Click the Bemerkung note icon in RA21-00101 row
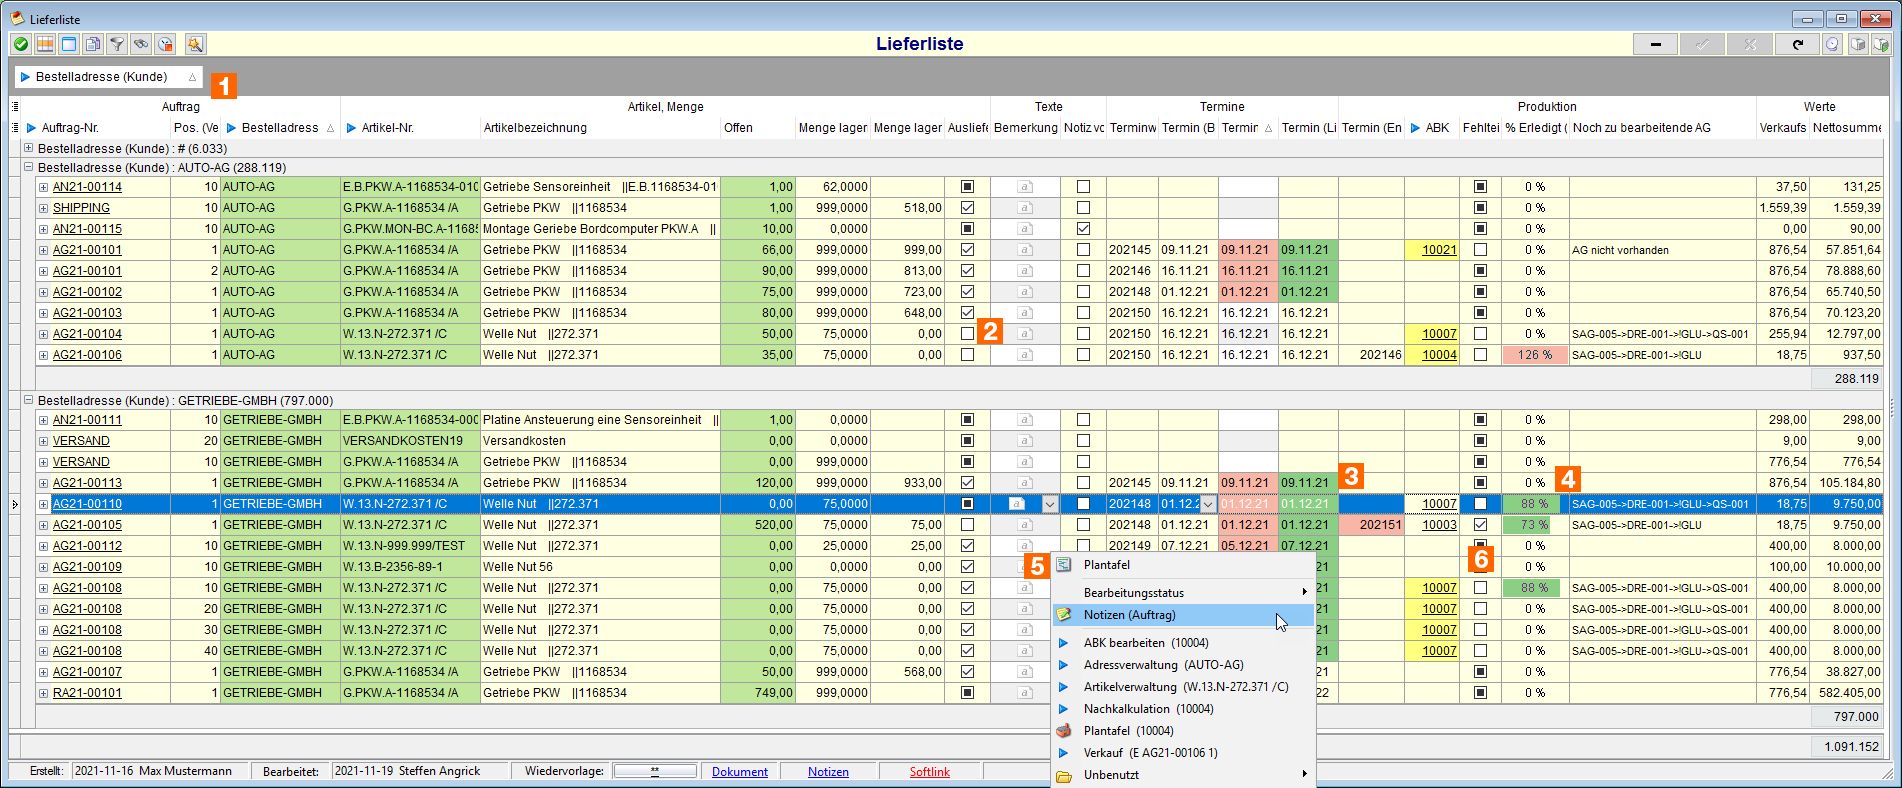Image resolution: width=1902 pixels, height=788 pixels. (1025, 693)
